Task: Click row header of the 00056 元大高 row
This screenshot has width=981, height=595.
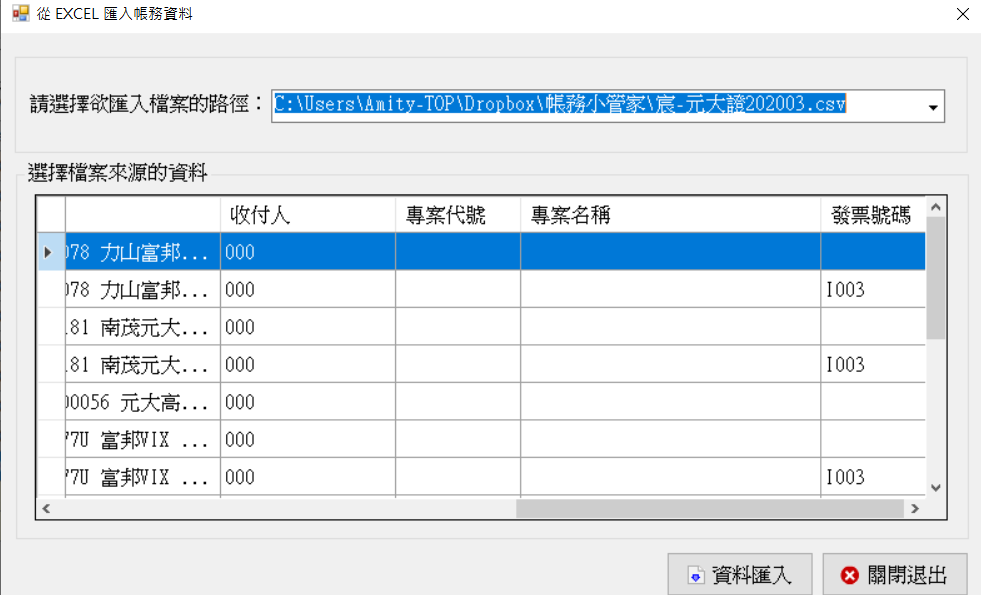Action: (x=51, y=402)
